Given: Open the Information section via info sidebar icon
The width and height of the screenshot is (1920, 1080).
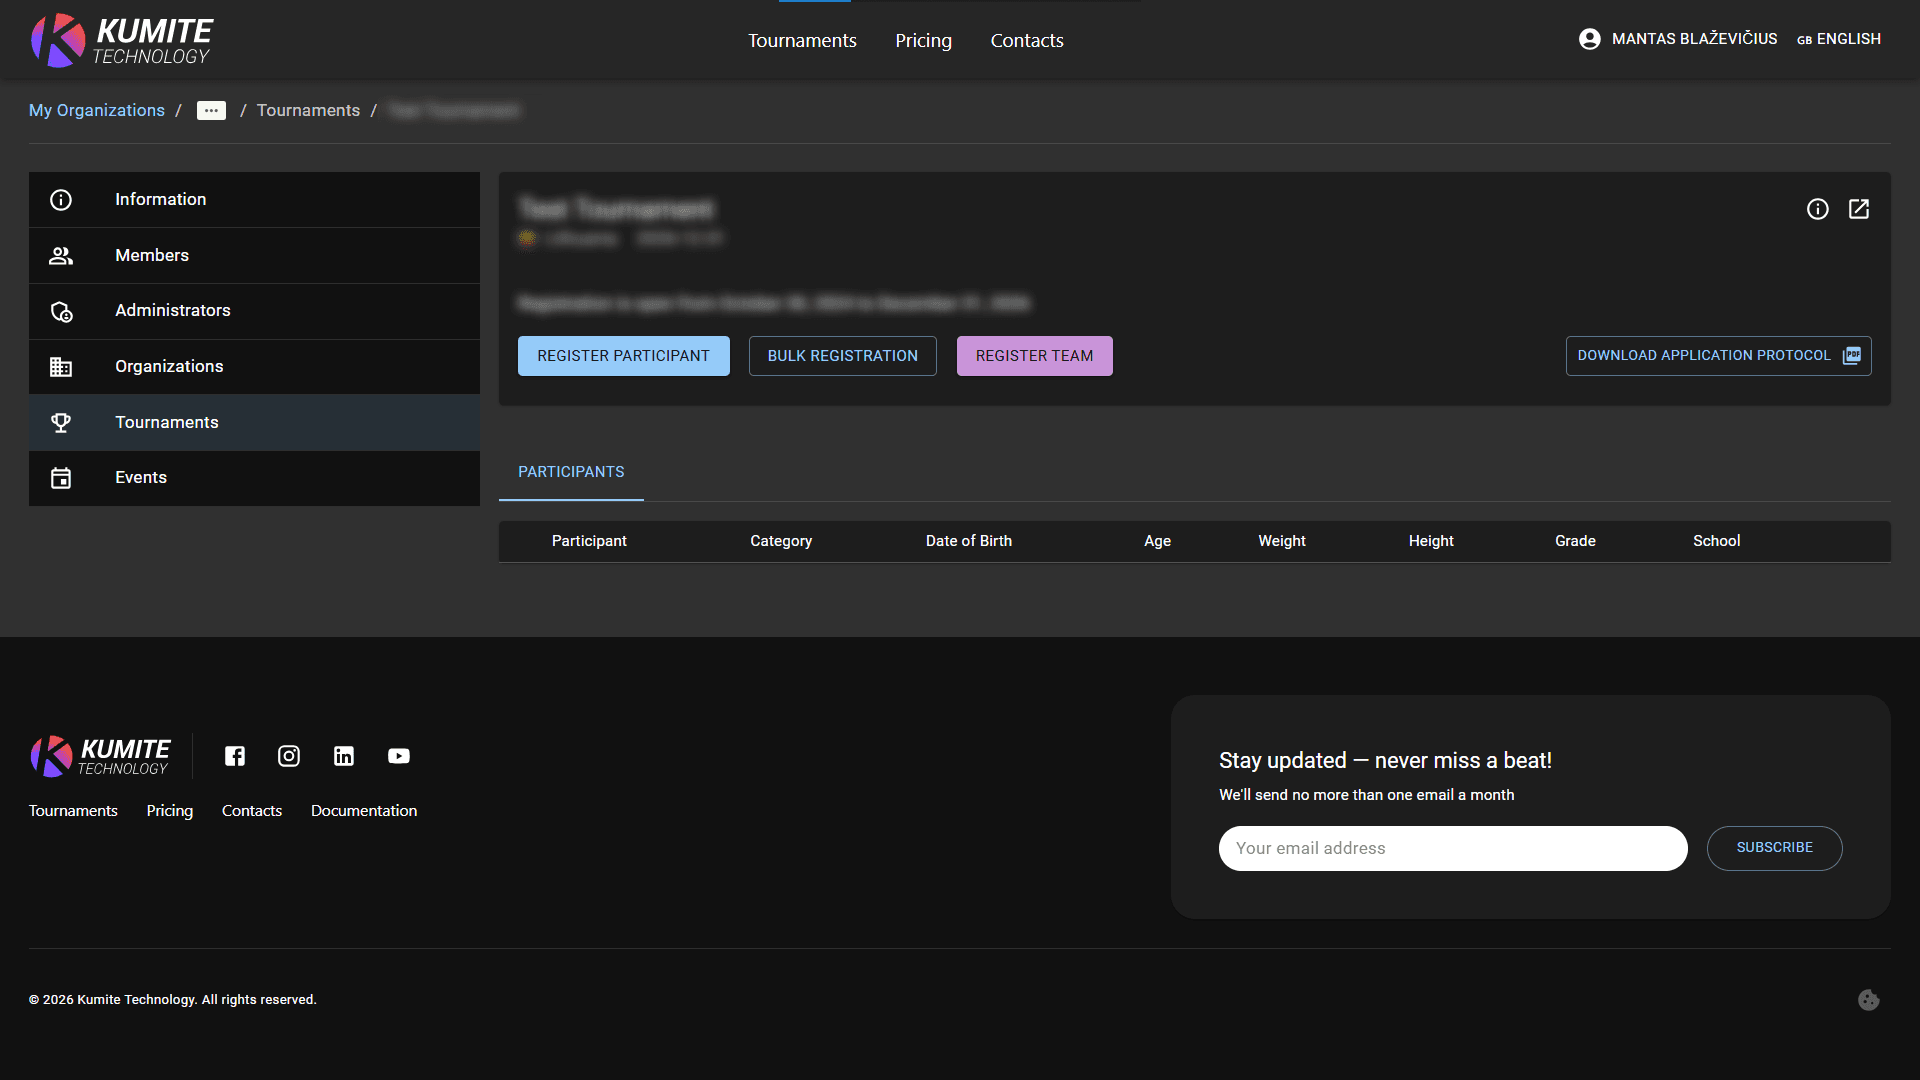Looking at the screenshot, I should 61,199.
